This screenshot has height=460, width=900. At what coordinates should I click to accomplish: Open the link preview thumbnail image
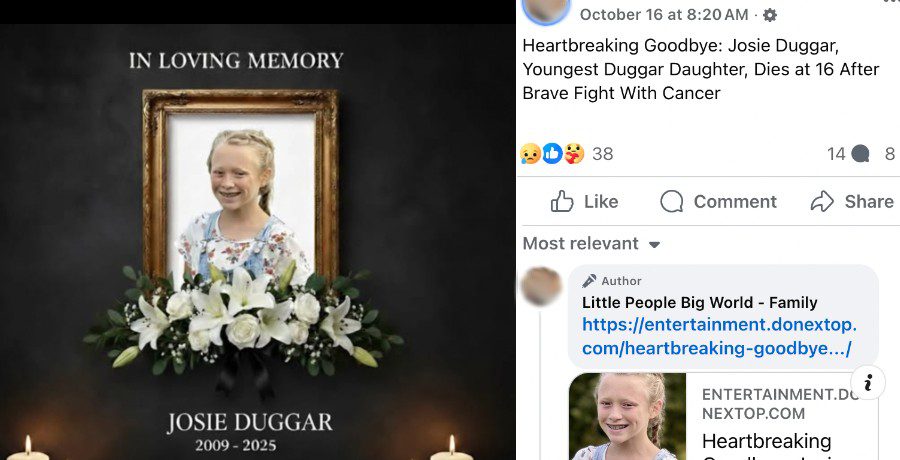click(627, 416)
